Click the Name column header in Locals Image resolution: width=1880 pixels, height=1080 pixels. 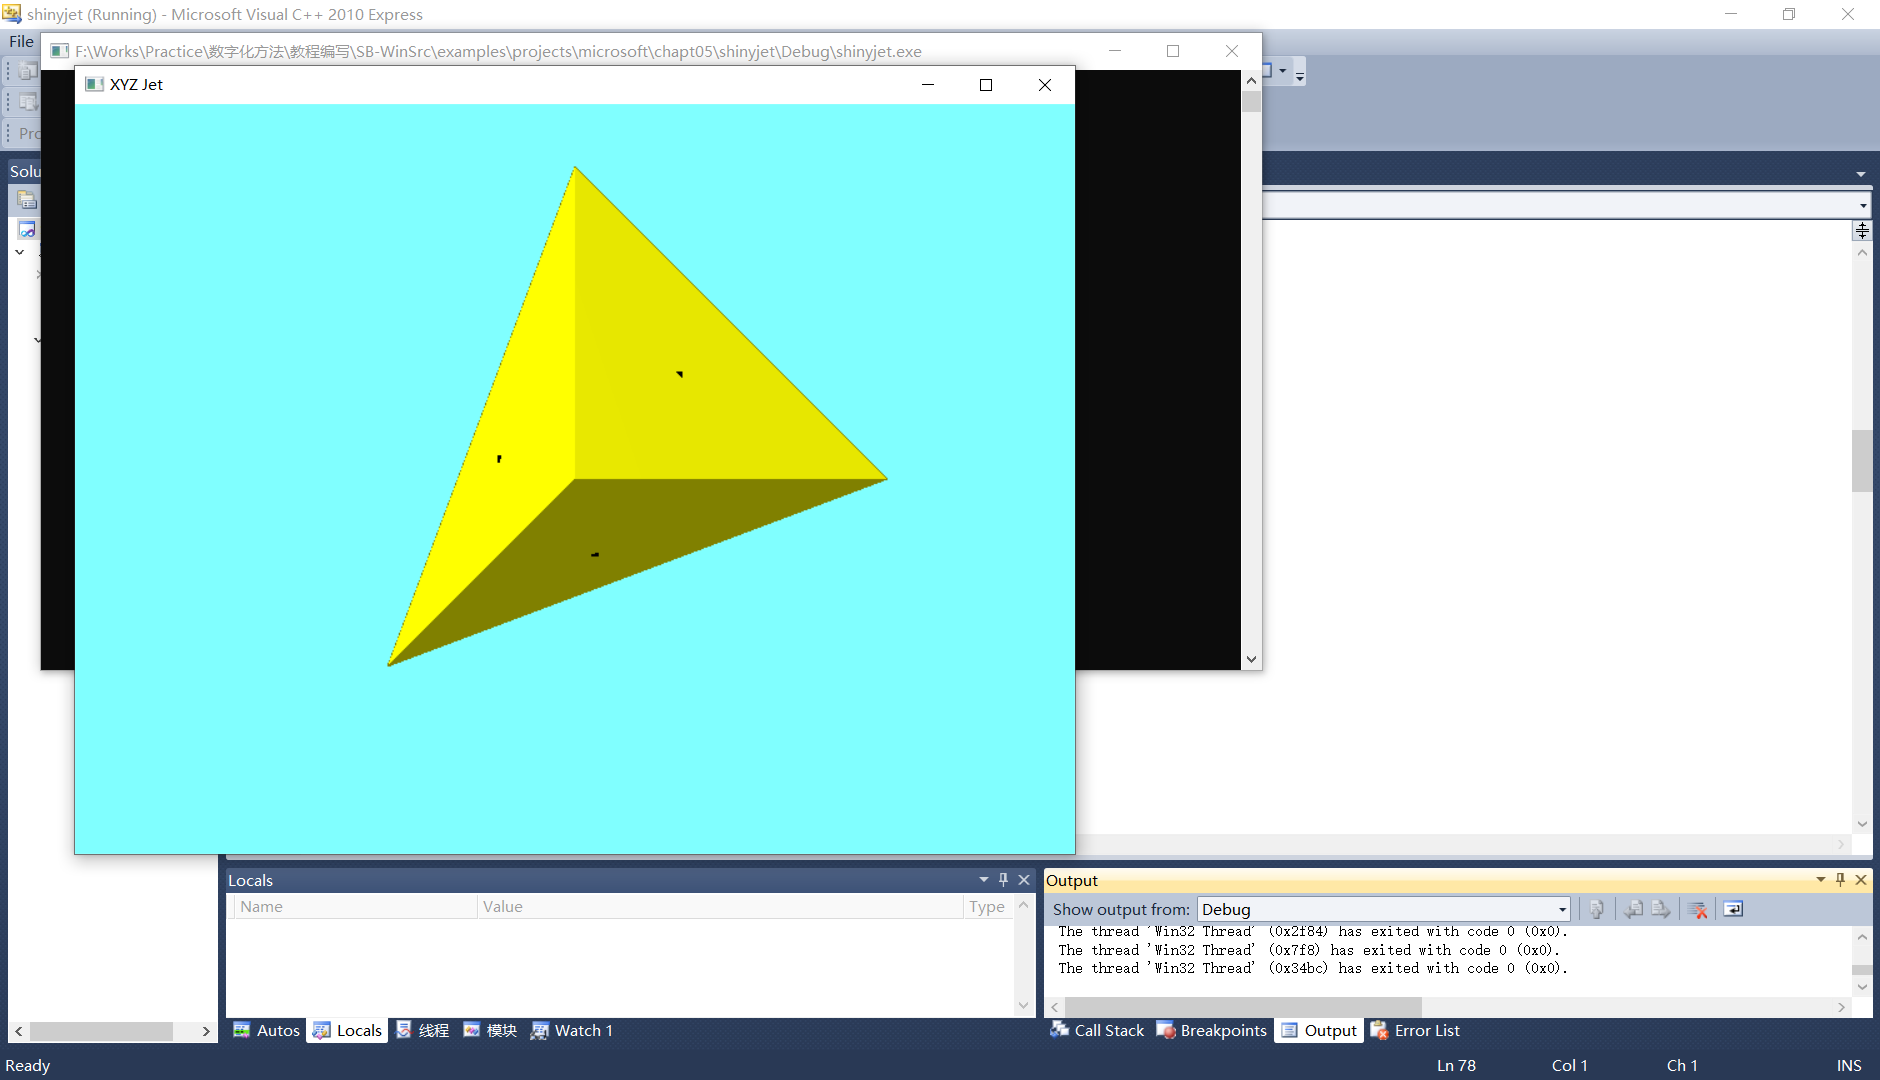pos(354,907)
